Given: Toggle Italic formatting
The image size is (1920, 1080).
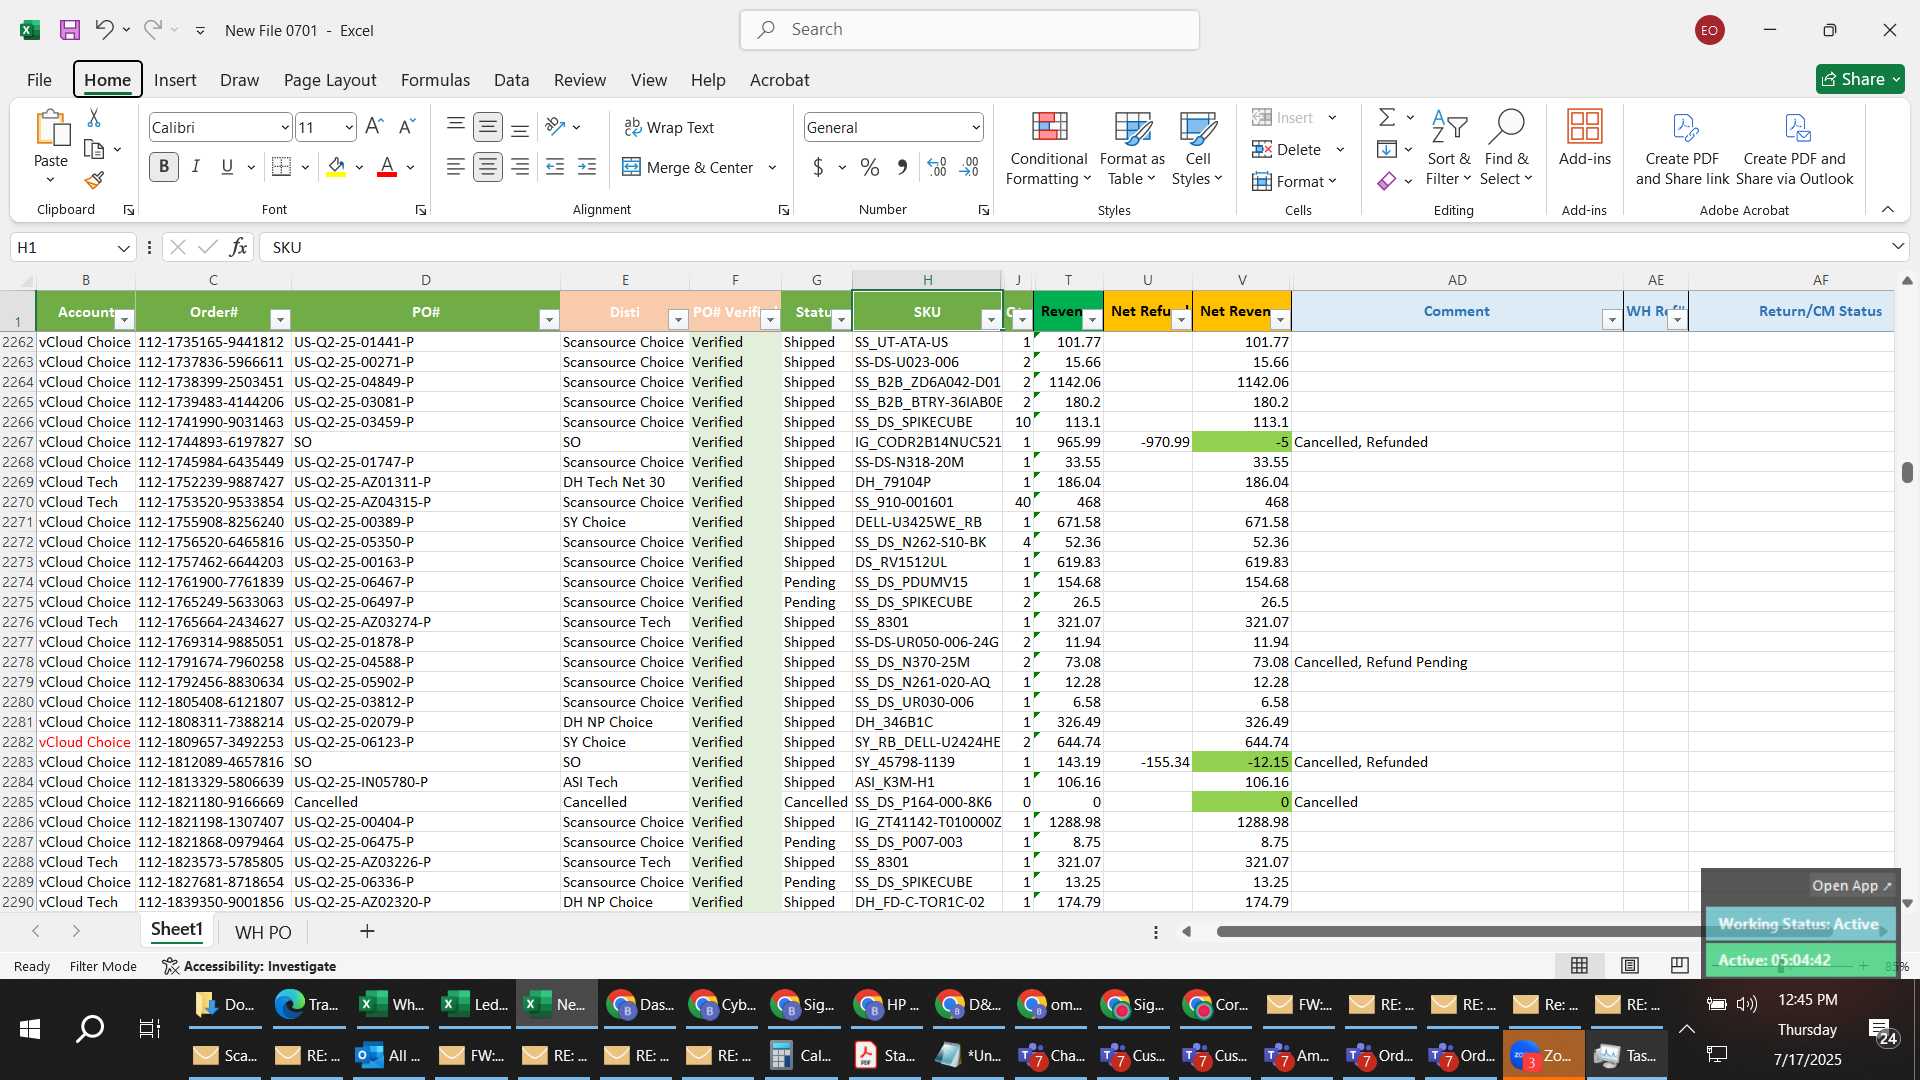Looking at the screenshot, I should click(196, 167).
